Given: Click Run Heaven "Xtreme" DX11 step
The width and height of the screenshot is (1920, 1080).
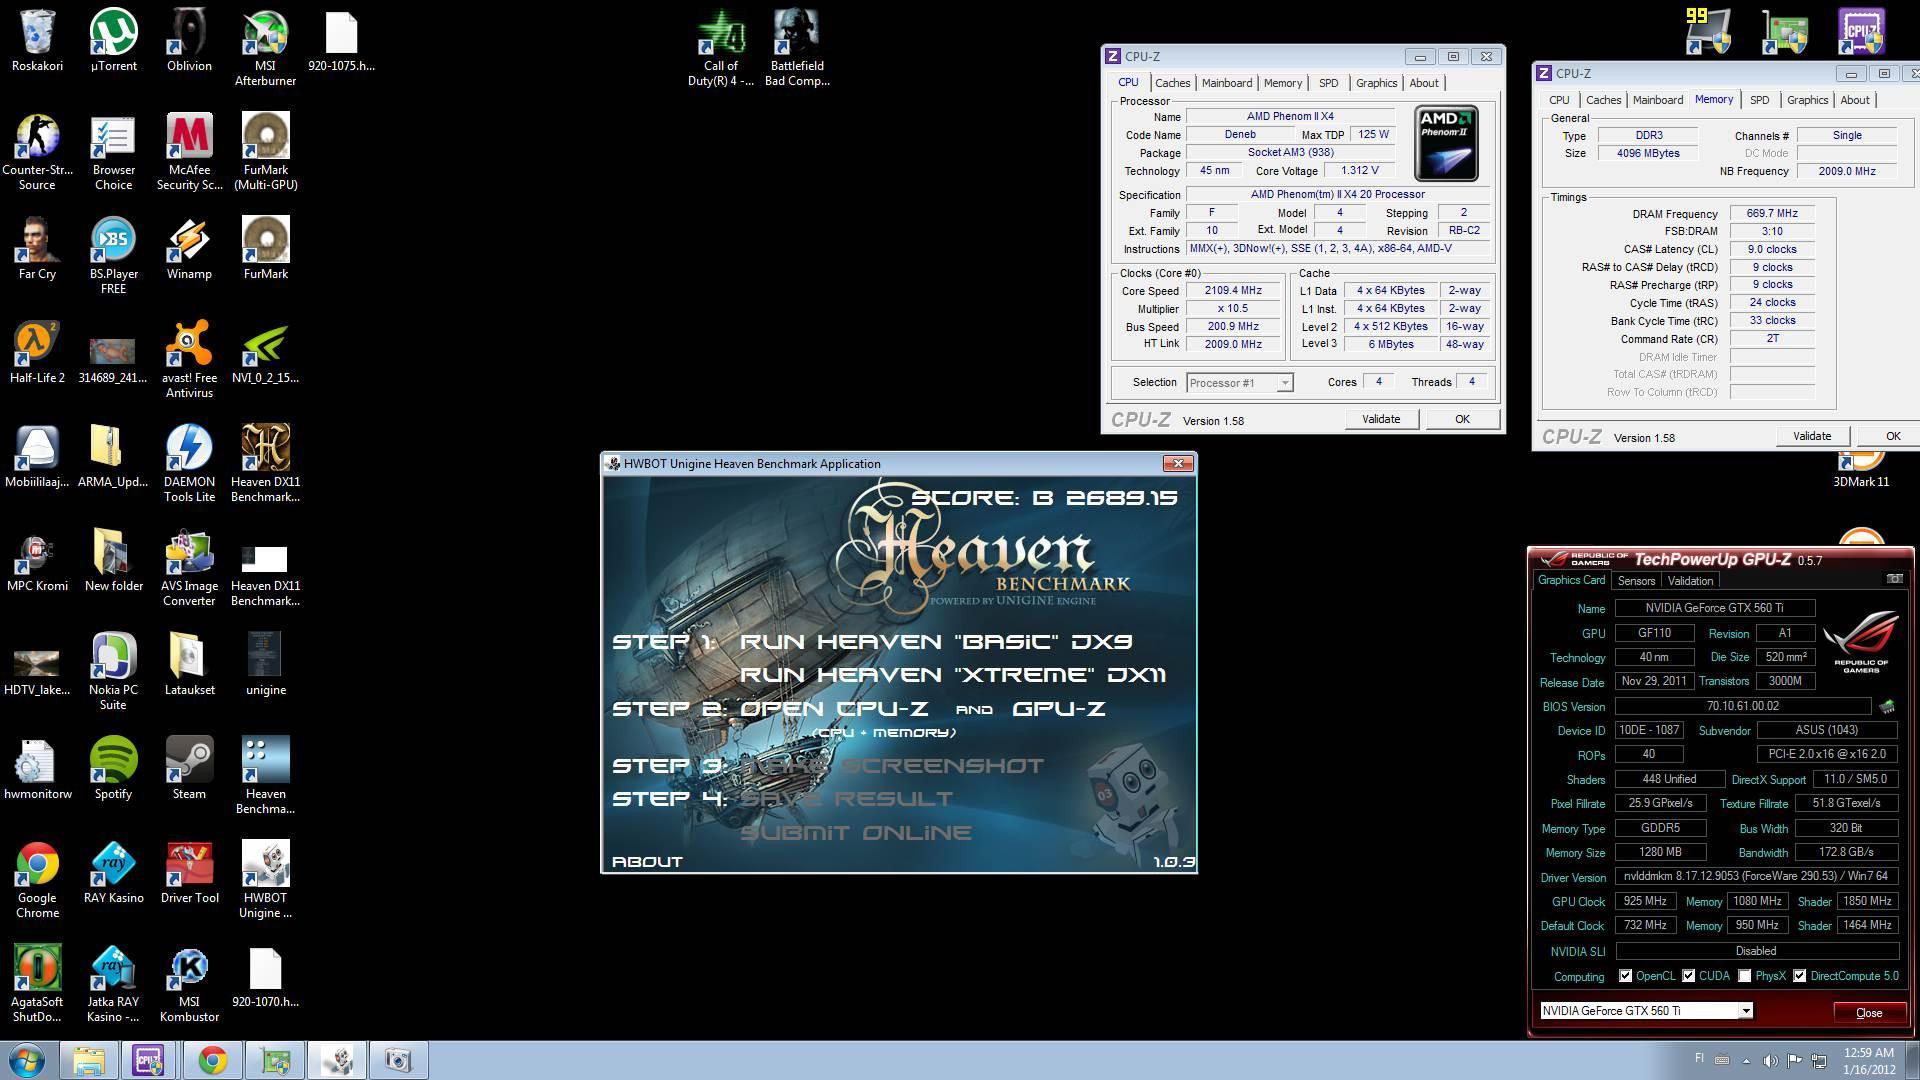Looking at the screenshot, I should [953, 675].
